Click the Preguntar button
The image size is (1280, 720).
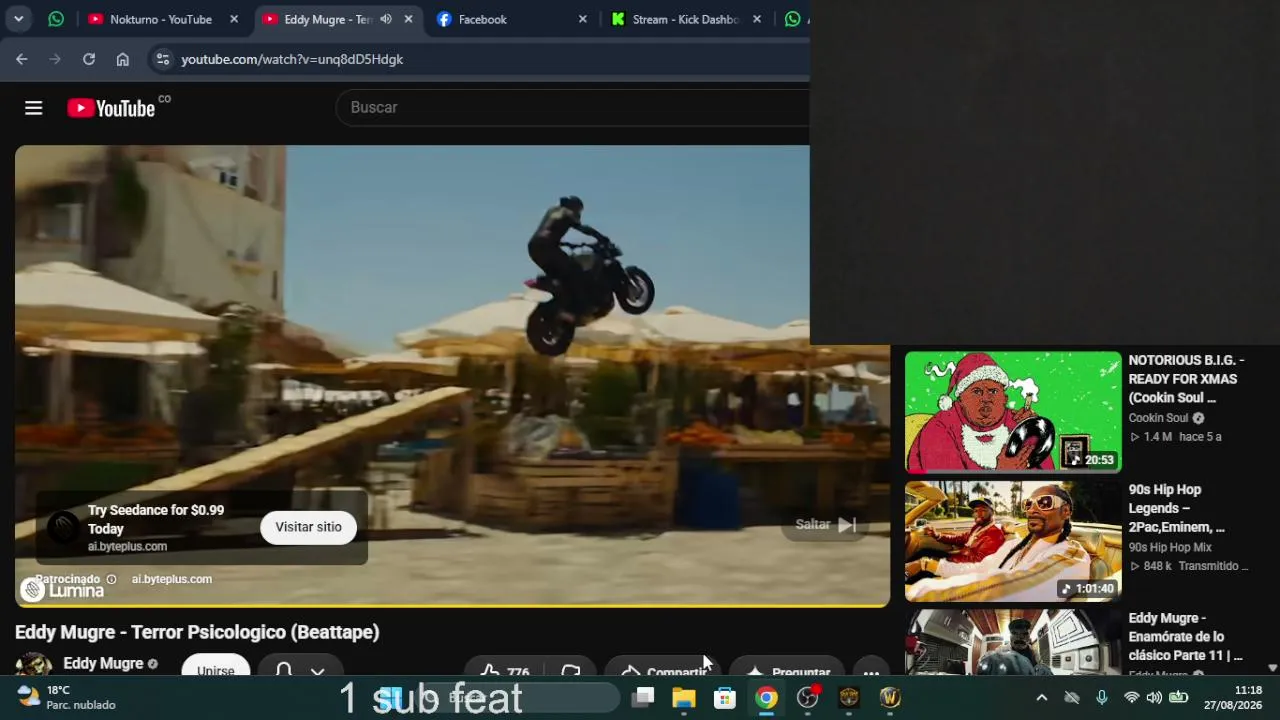tap(787, 668)
